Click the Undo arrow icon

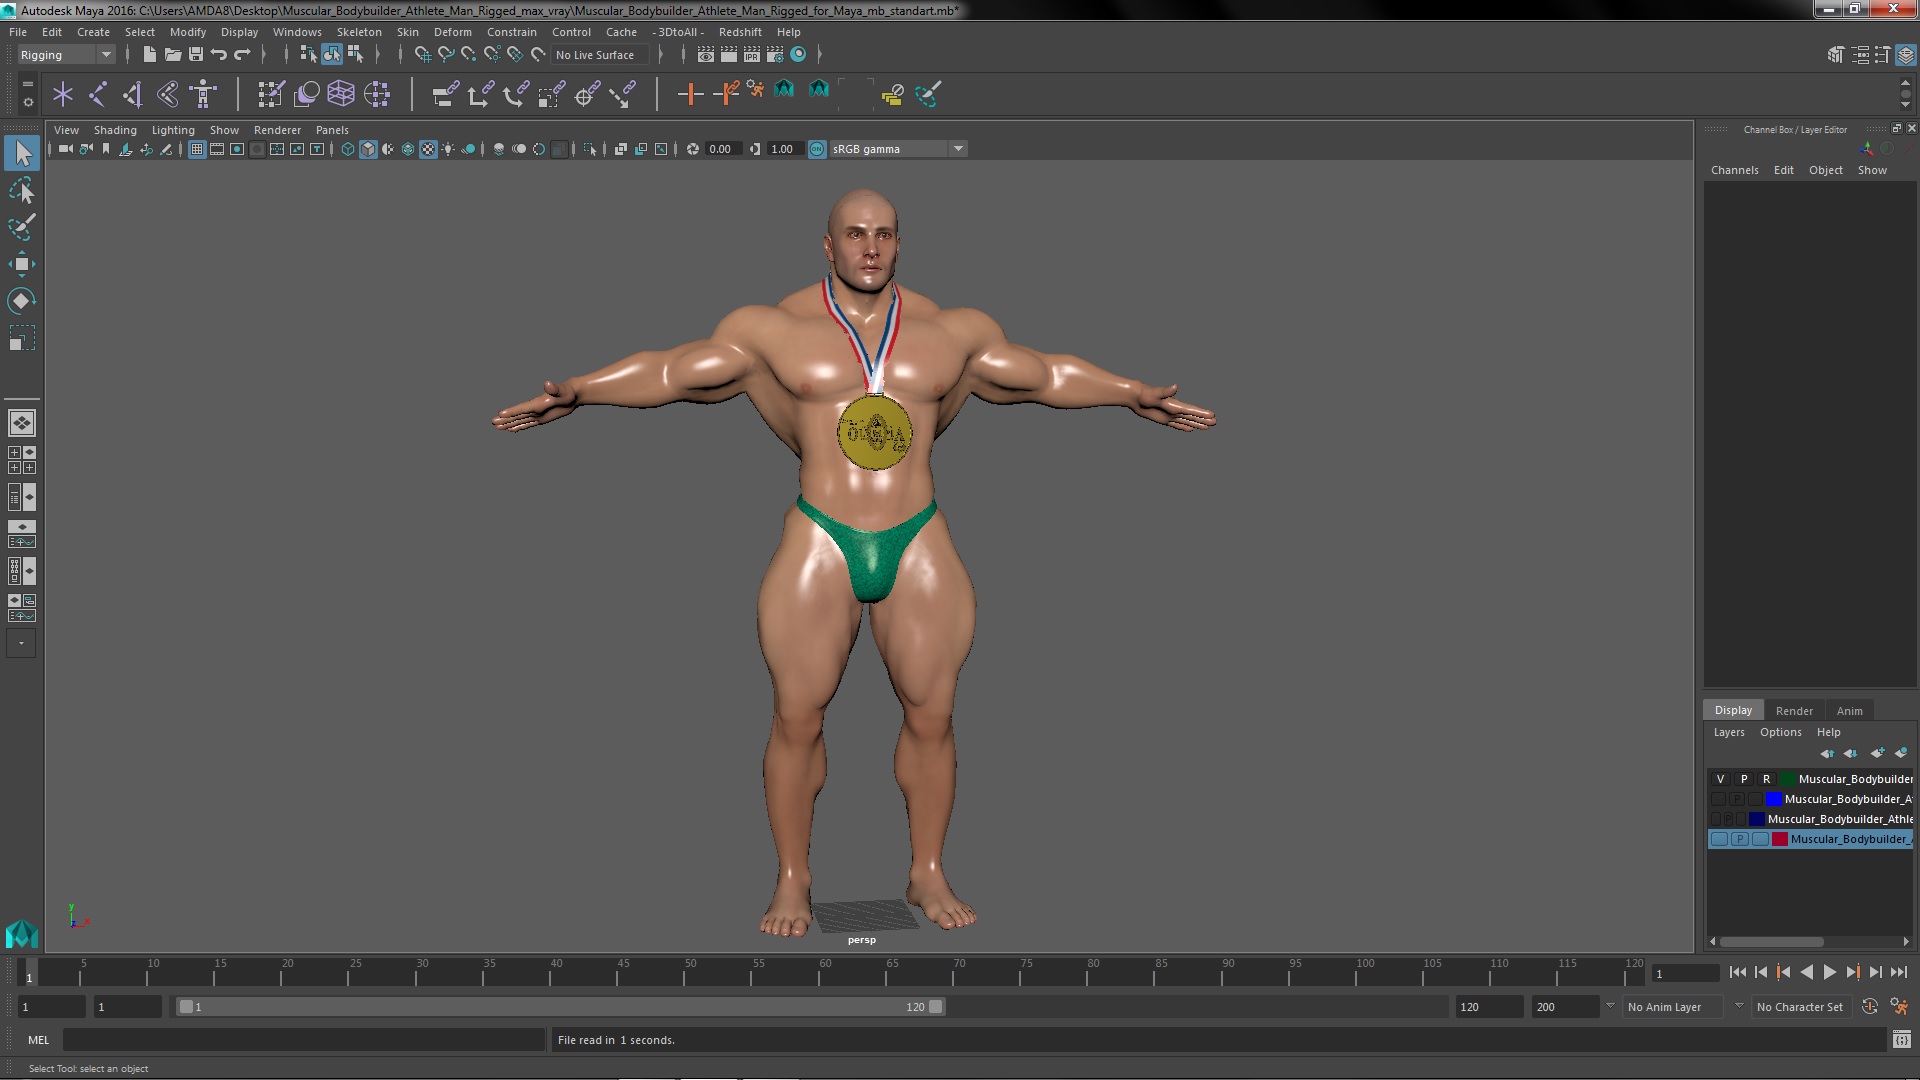coord(219,54)
